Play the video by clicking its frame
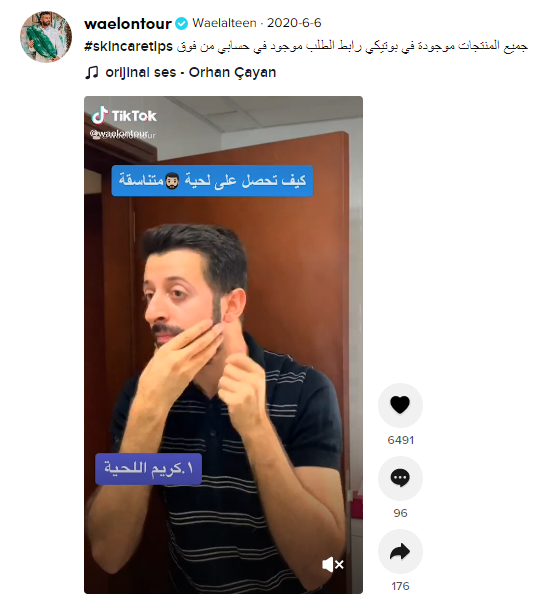The image size is (533, 603). point(223,345)
